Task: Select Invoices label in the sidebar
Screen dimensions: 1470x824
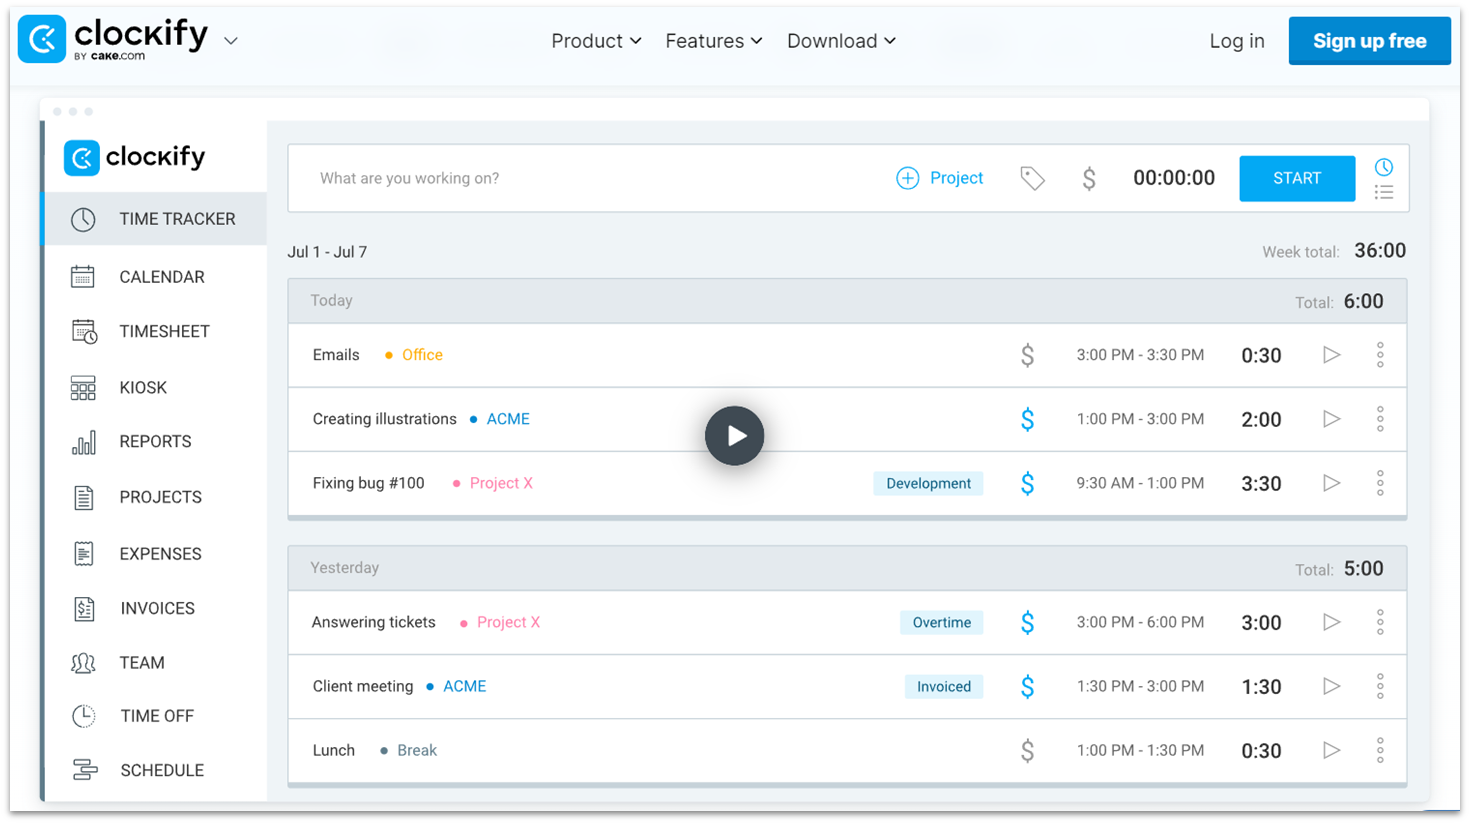Action: [x=157, y=608]
